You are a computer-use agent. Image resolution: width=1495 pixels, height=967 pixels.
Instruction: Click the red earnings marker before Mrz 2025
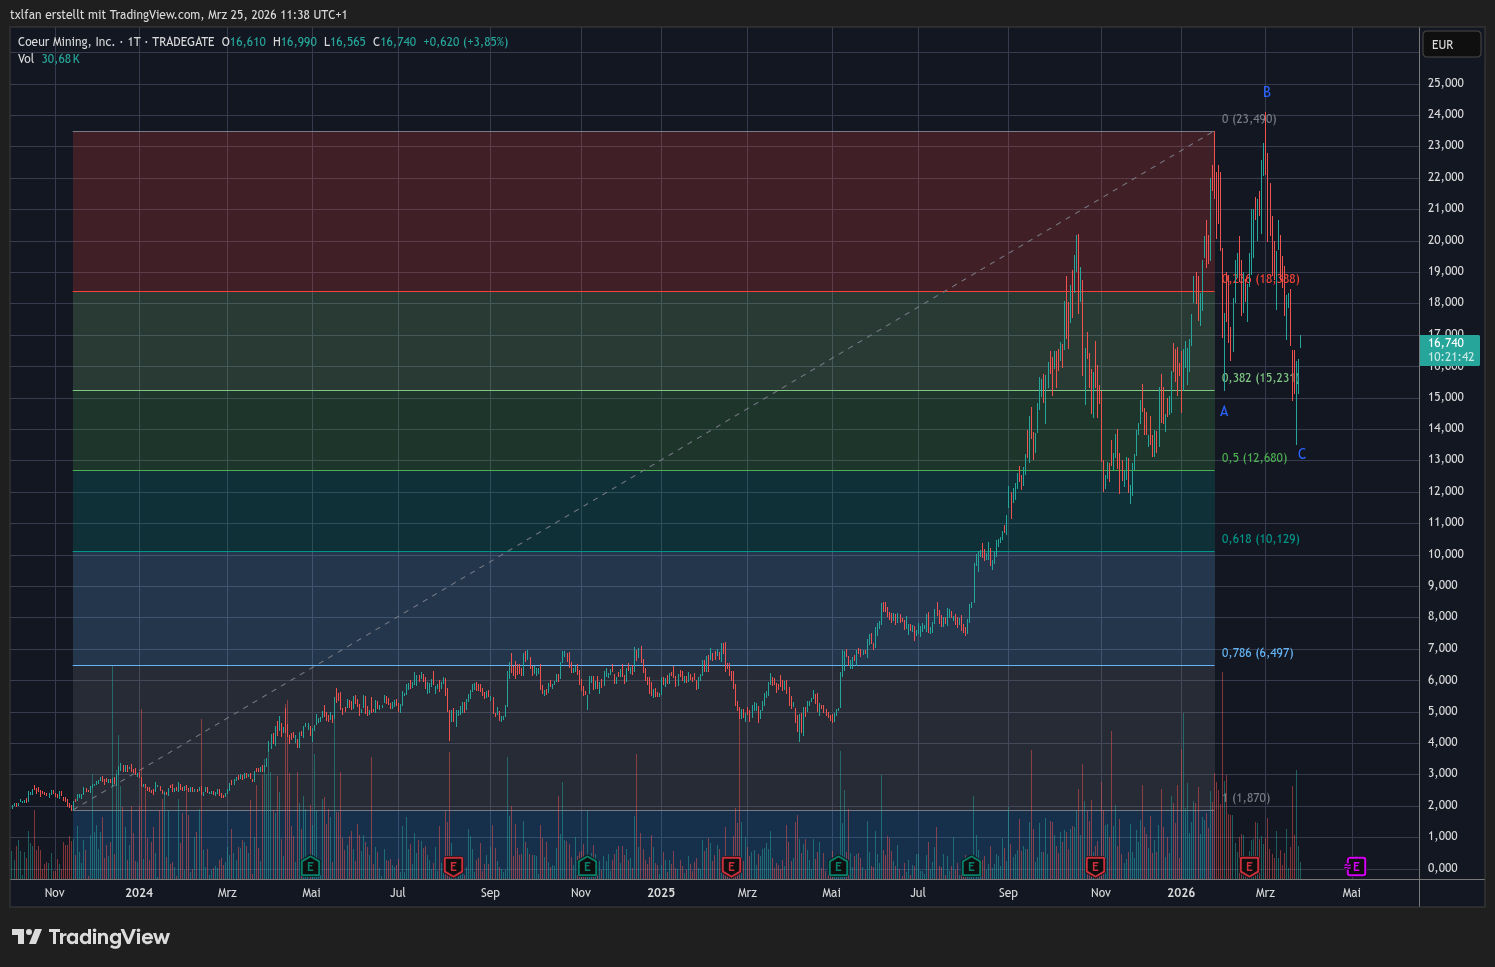(x=731, y=866)
